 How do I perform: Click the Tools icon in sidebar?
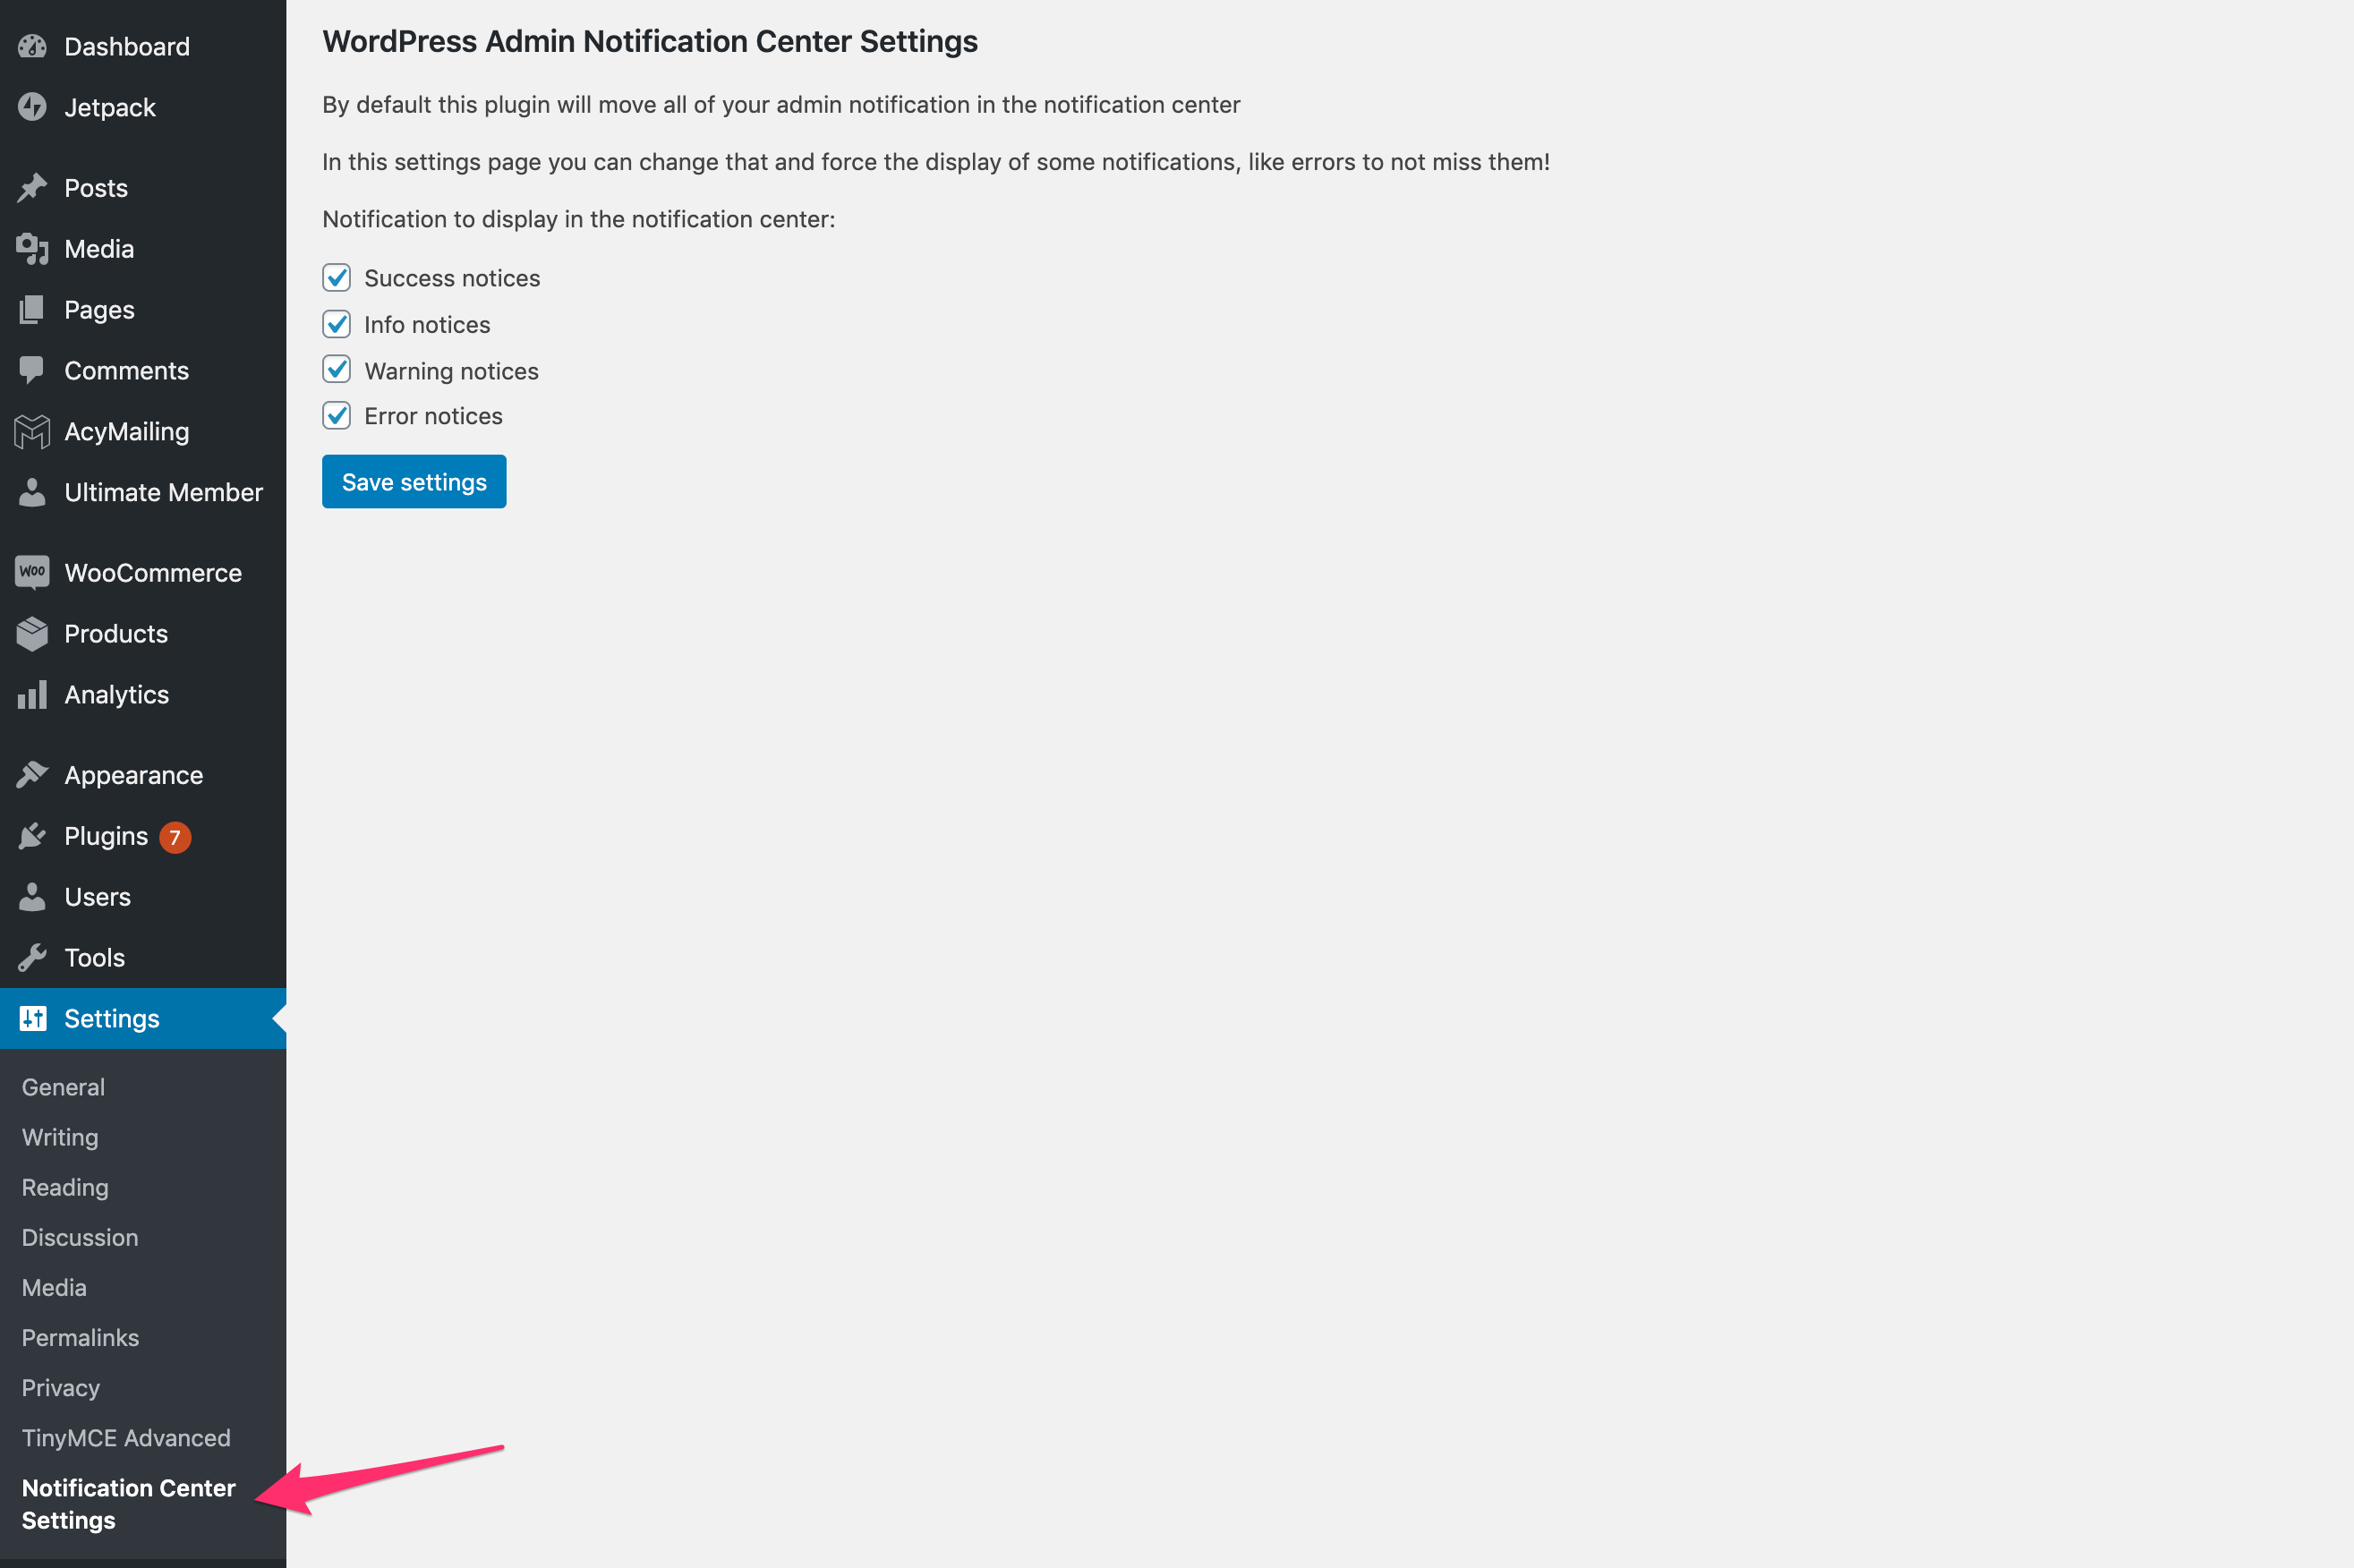[30, 956]
